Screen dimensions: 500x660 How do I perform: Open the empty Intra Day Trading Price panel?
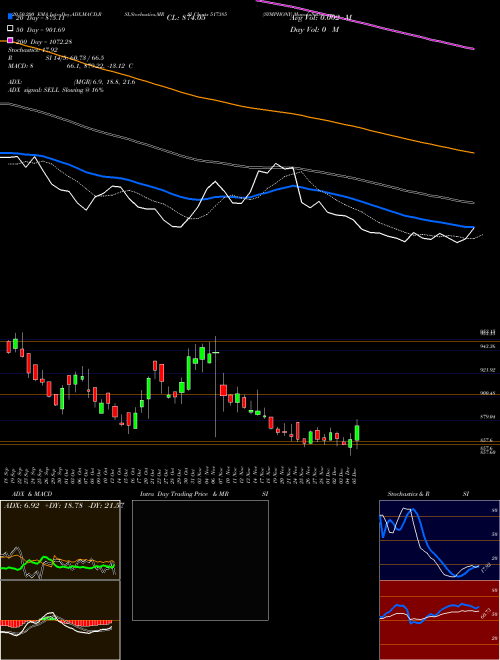[x=200, y=560]
